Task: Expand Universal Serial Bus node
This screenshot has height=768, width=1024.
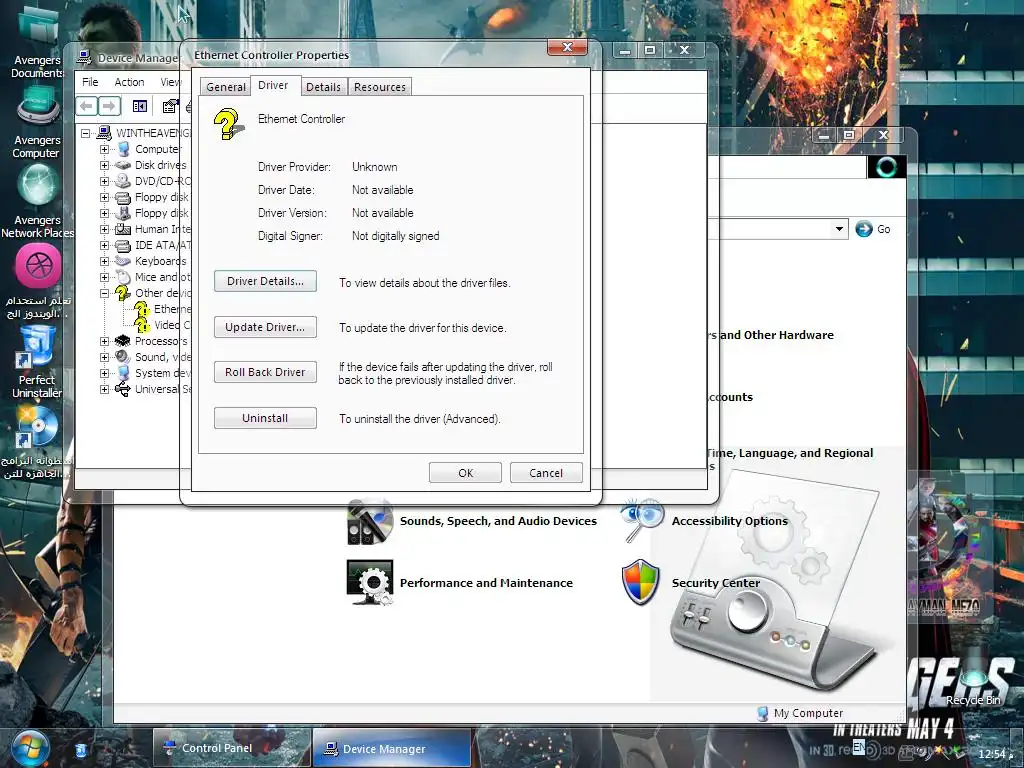Action: (104, 389)
